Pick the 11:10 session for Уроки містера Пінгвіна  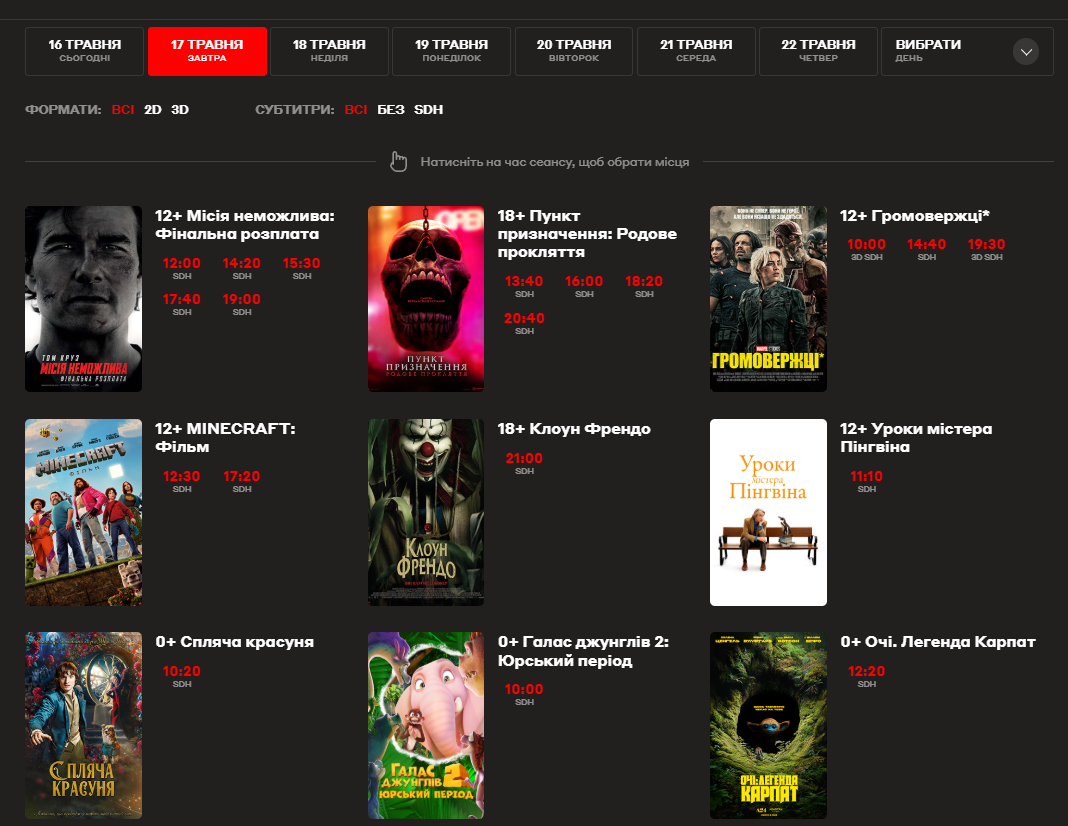pos(866,481)
